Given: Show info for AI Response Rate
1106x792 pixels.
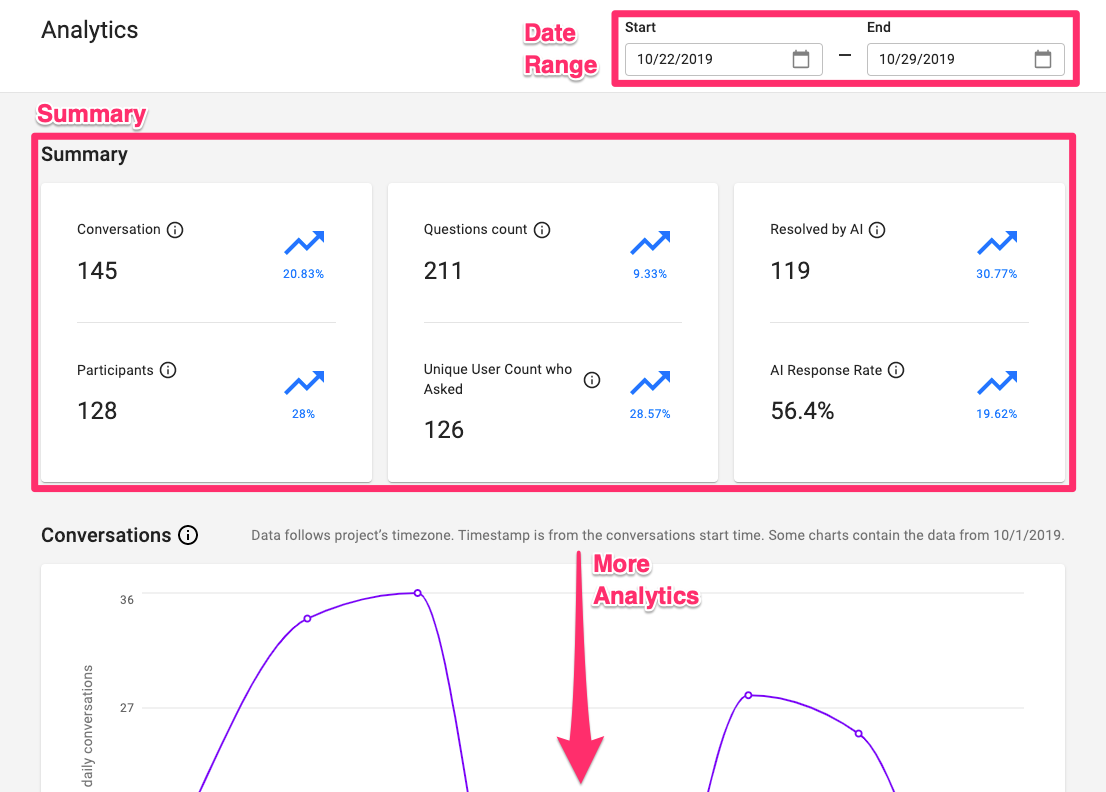Looking at the screenshot, I should [896, 370].
